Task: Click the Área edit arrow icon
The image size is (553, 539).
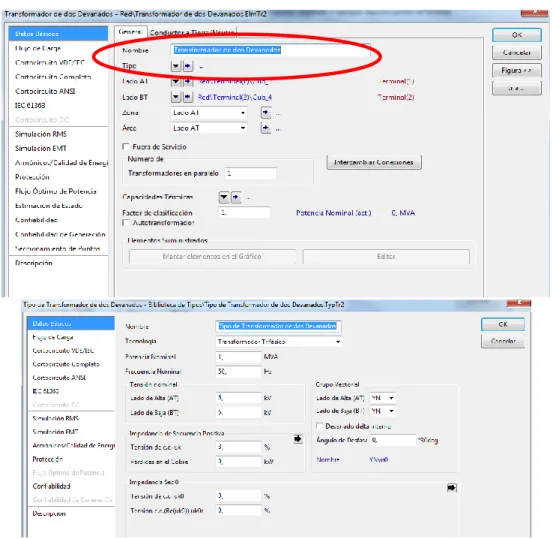Action: [x=266, y=128]
